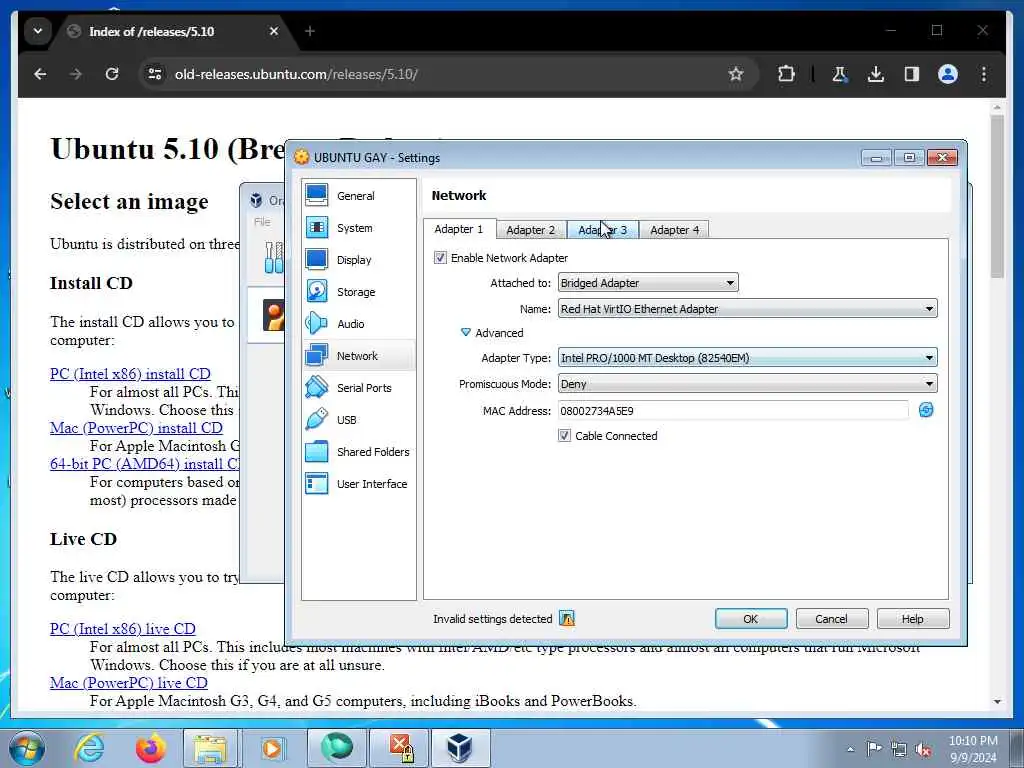Click Cancel in Settings dialog
1024x768 pixels.
pos(831,618)
